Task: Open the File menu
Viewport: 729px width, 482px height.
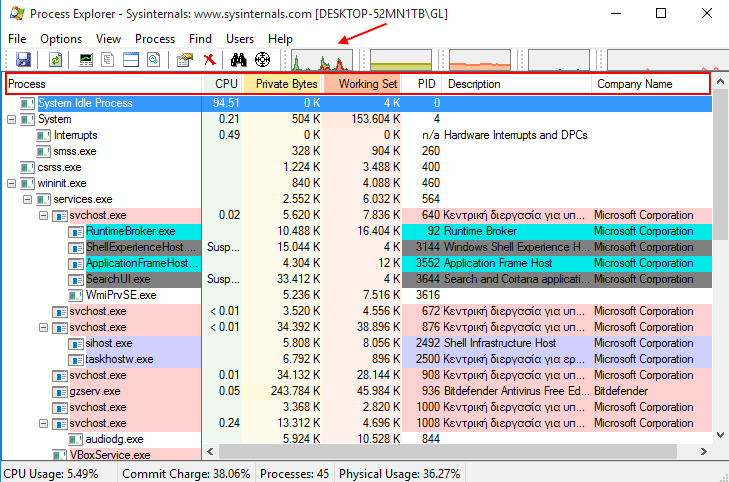Action: [x=17, y=39]
